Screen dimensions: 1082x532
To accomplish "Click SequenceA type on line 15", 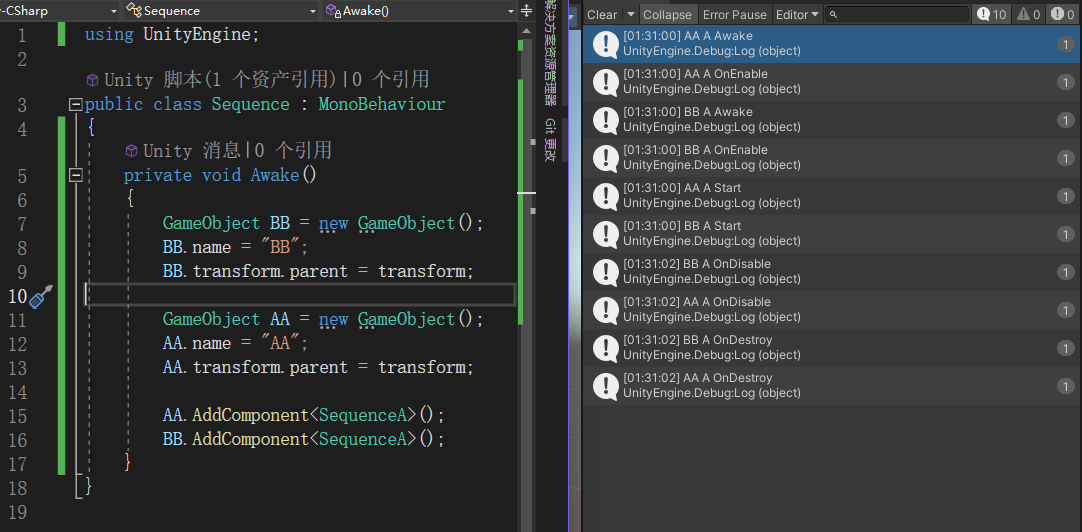I will [x=368, y=415].
